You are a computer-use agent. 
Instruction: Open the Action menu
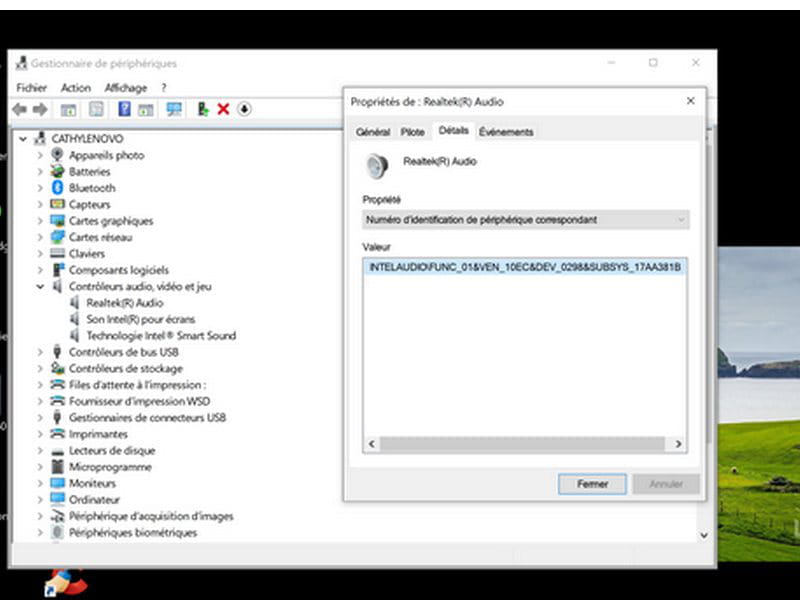pyautogui.click(x=76, y=88)
